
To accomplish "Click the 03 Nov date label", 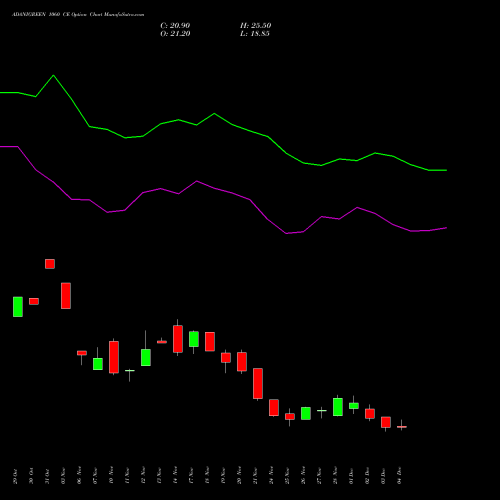I will pyautogui.click(x=63, y=476).
